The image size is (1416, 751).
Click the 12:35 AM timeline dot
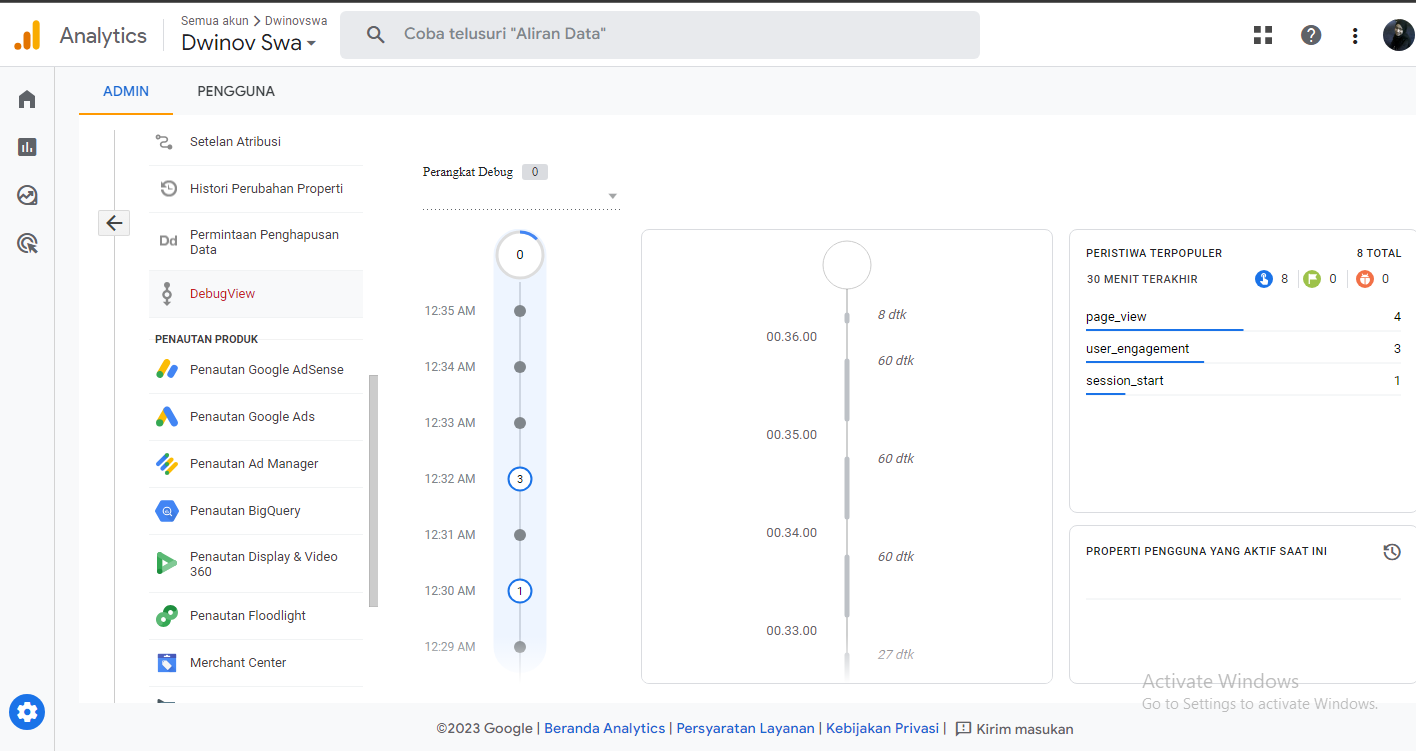click(519, 311)
